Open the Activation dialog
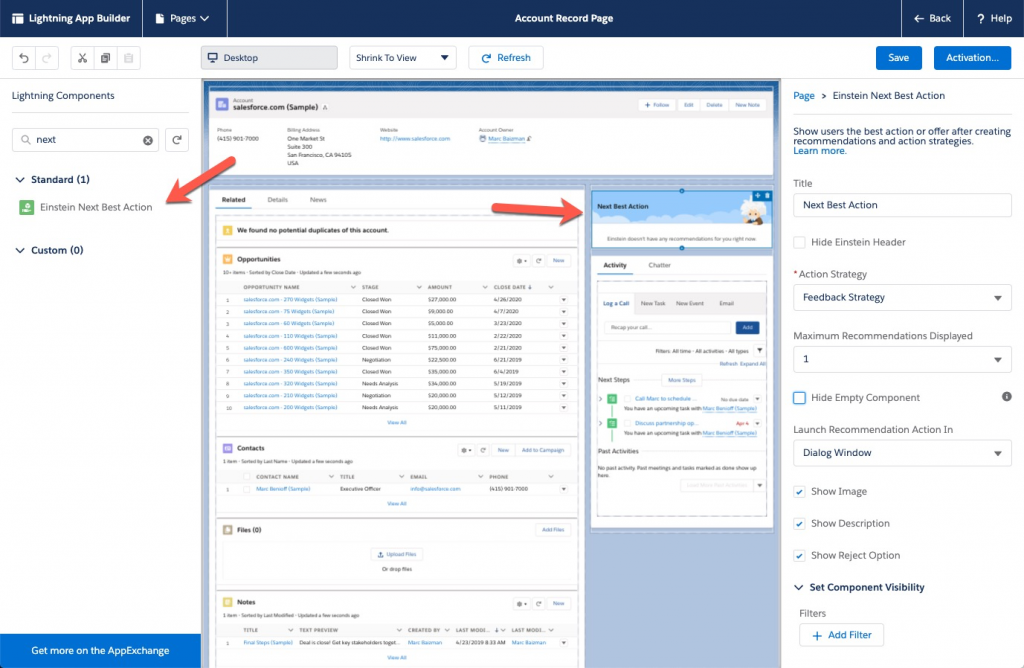This screenshot has height=668, width=1024. [x=972, y=58]
